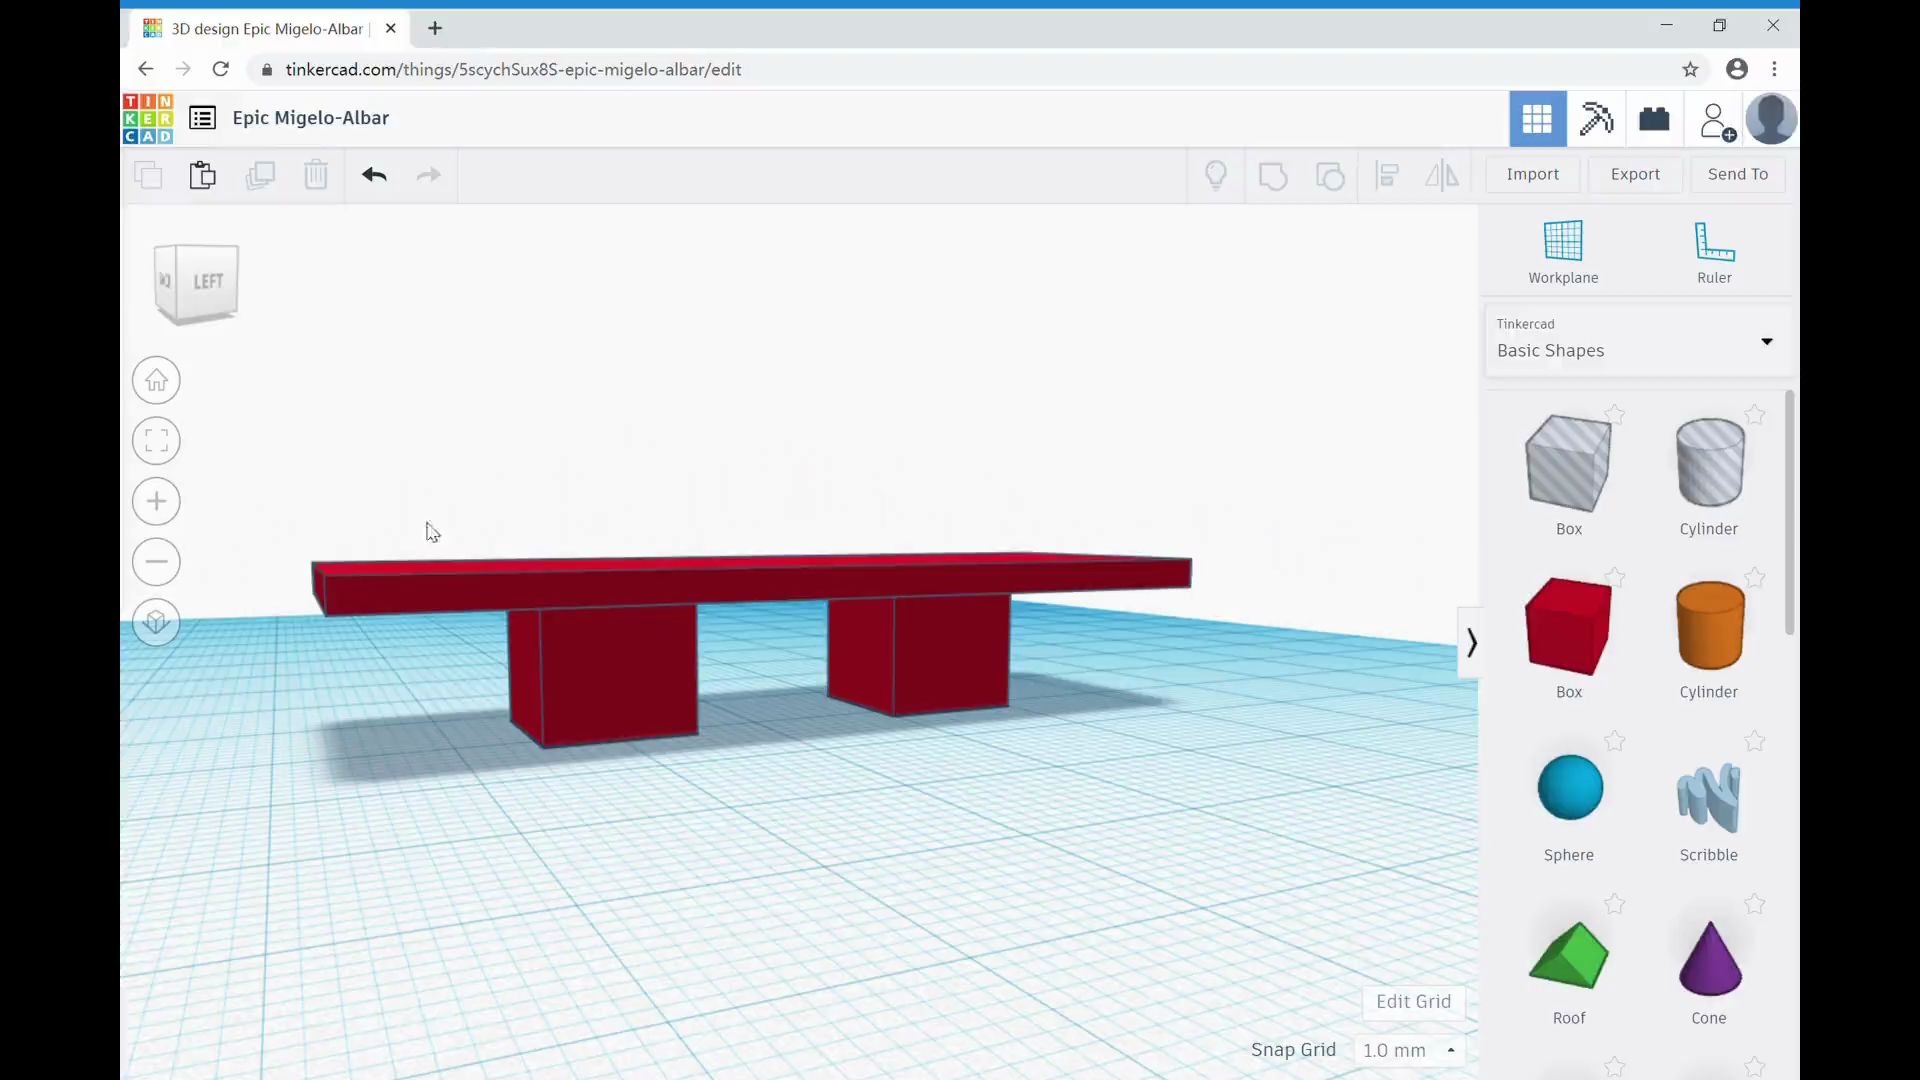The height and width of the screenshot is (1080, 1920).
Task: Open a new browser tab
Action: pos(435,28)
